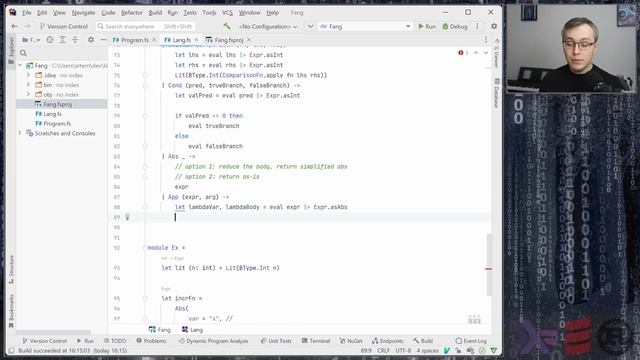
Task: Click the Search everywhere field
Action: pyautogui.click(x=145, y=27)
